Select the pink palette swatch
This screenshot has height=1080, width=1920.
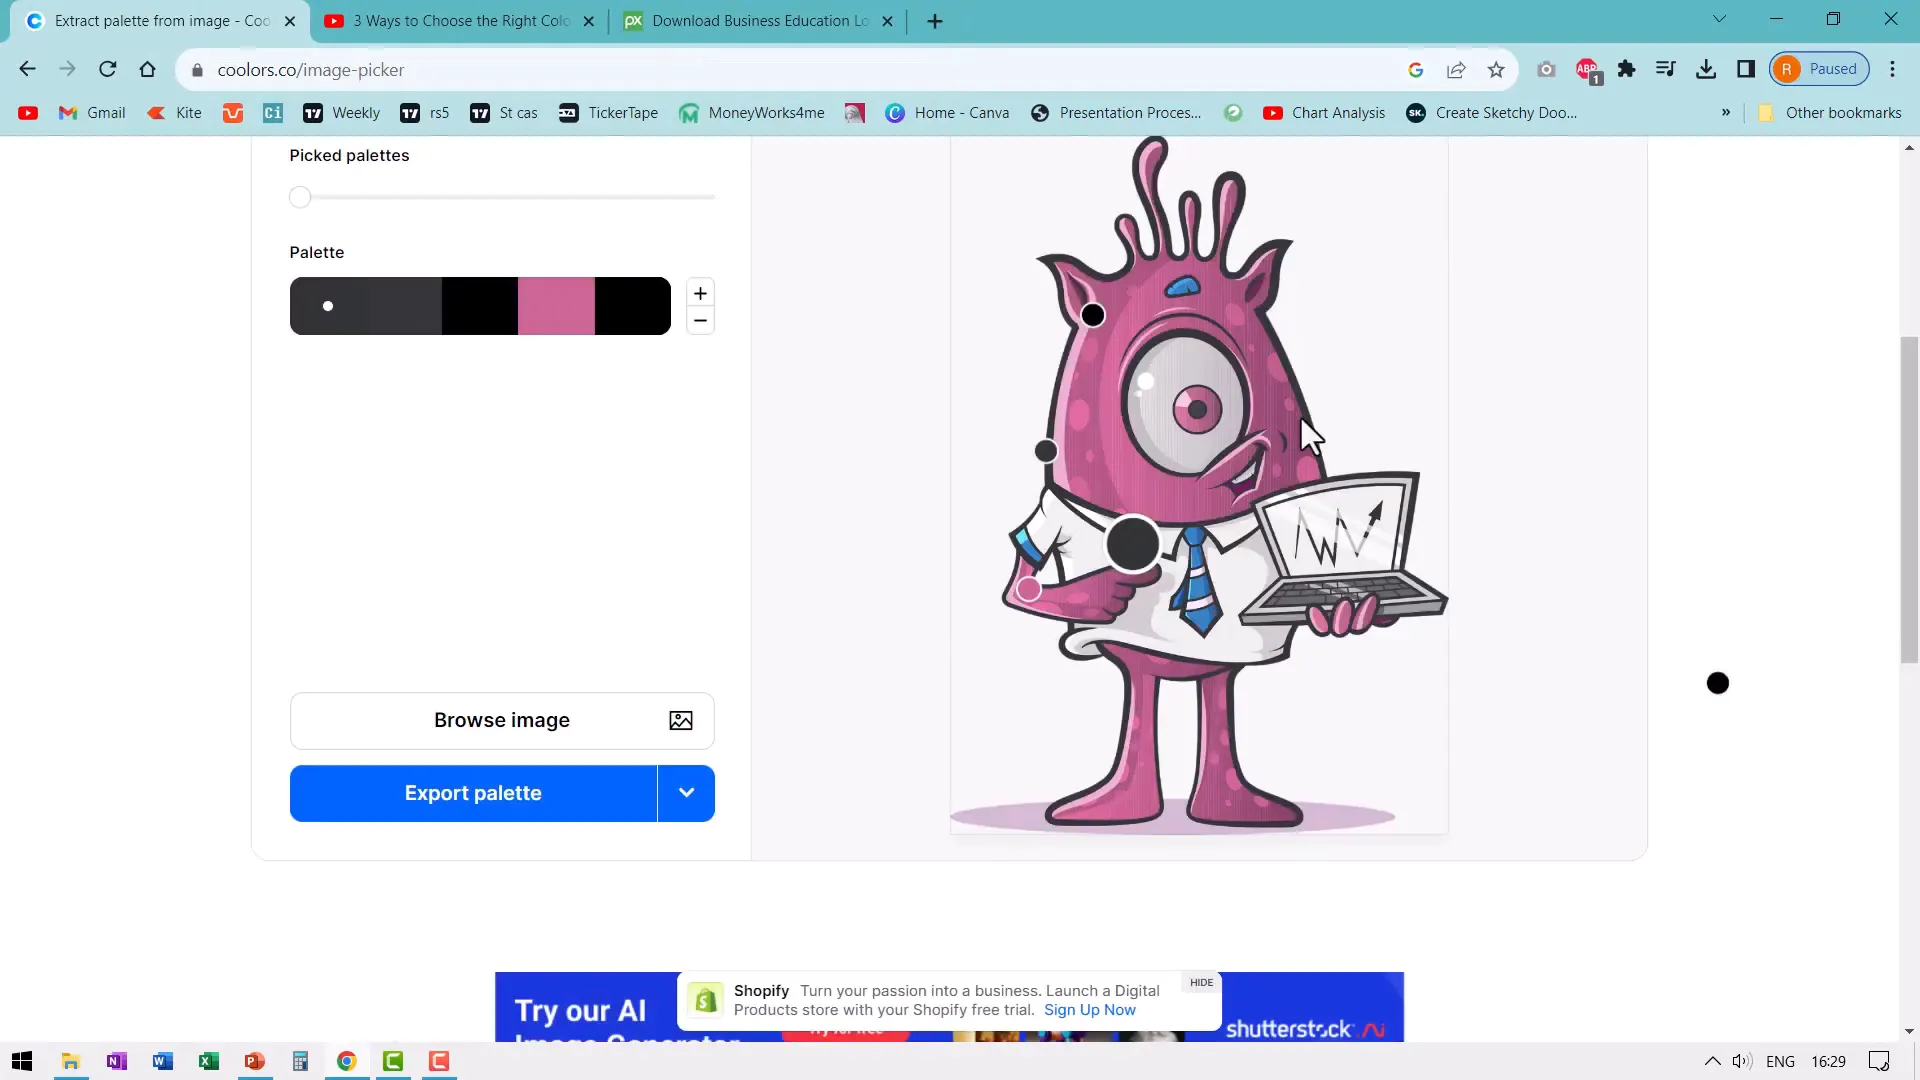(x=556, y=306)
